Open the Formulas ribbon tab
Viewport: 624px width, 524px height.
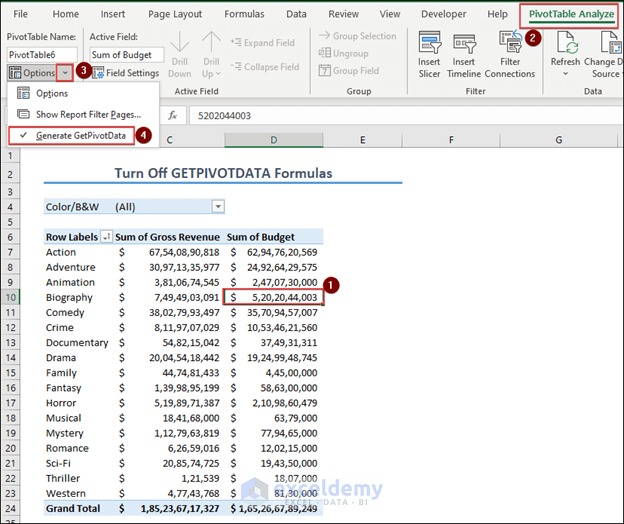tap(244, 14)
